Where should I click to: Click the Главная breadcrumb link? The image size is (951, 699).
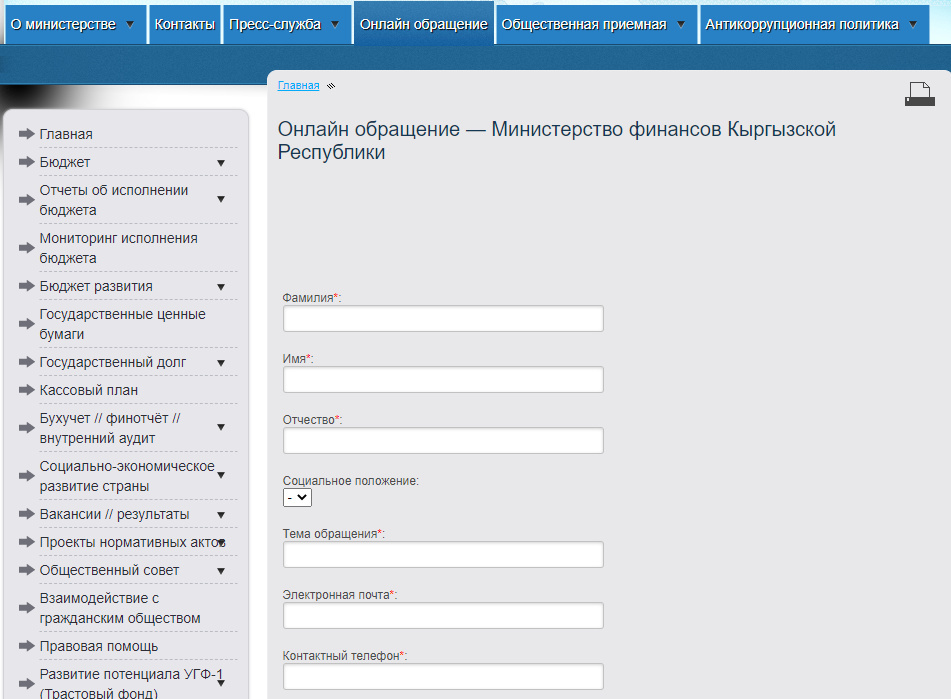298,85
